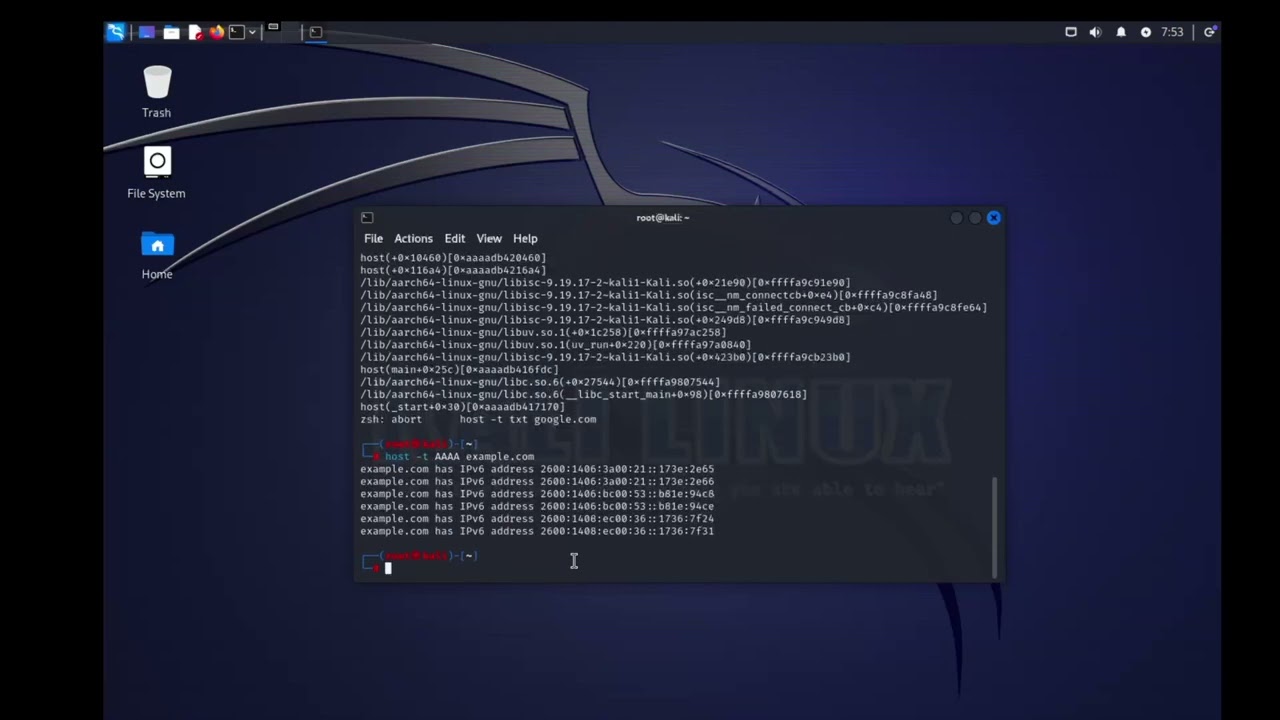Click the terminal window title bar icon

click(x=367, y=217)
